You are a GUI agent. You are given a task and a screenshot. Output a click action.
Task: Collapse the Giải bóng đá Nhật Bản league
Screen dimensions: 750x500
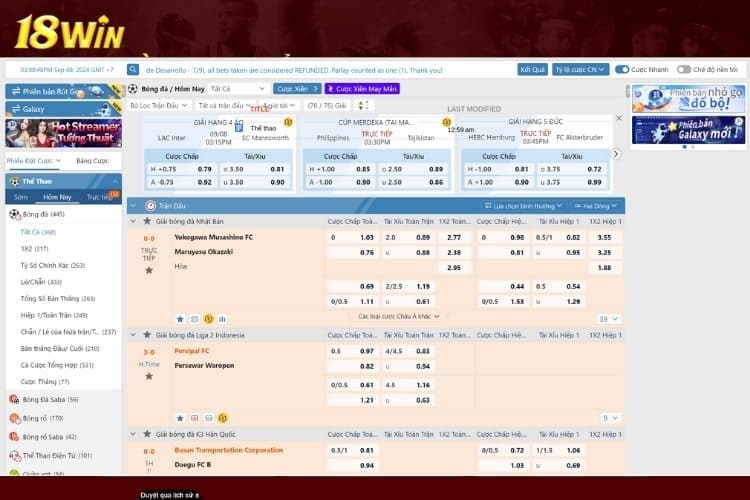[133, 221]
